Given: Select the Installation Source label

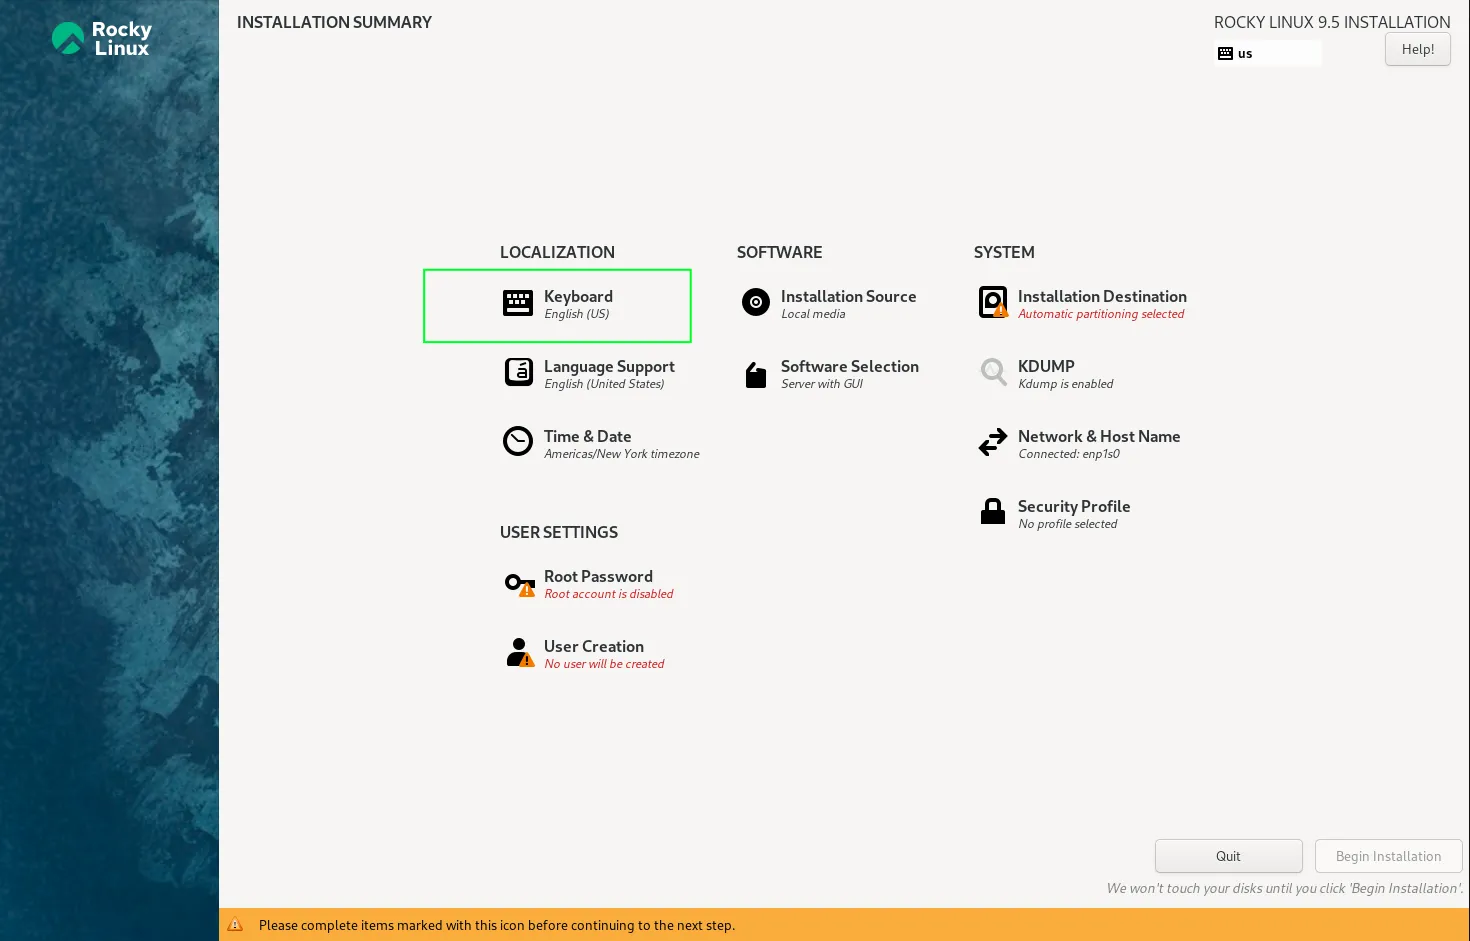Looking at the screenshot, I should coord(848,297).
